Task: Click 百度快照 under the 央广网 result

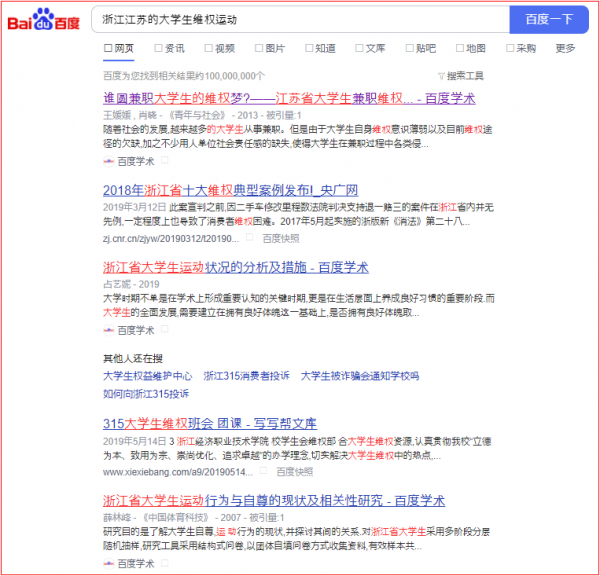Action: 281,239
